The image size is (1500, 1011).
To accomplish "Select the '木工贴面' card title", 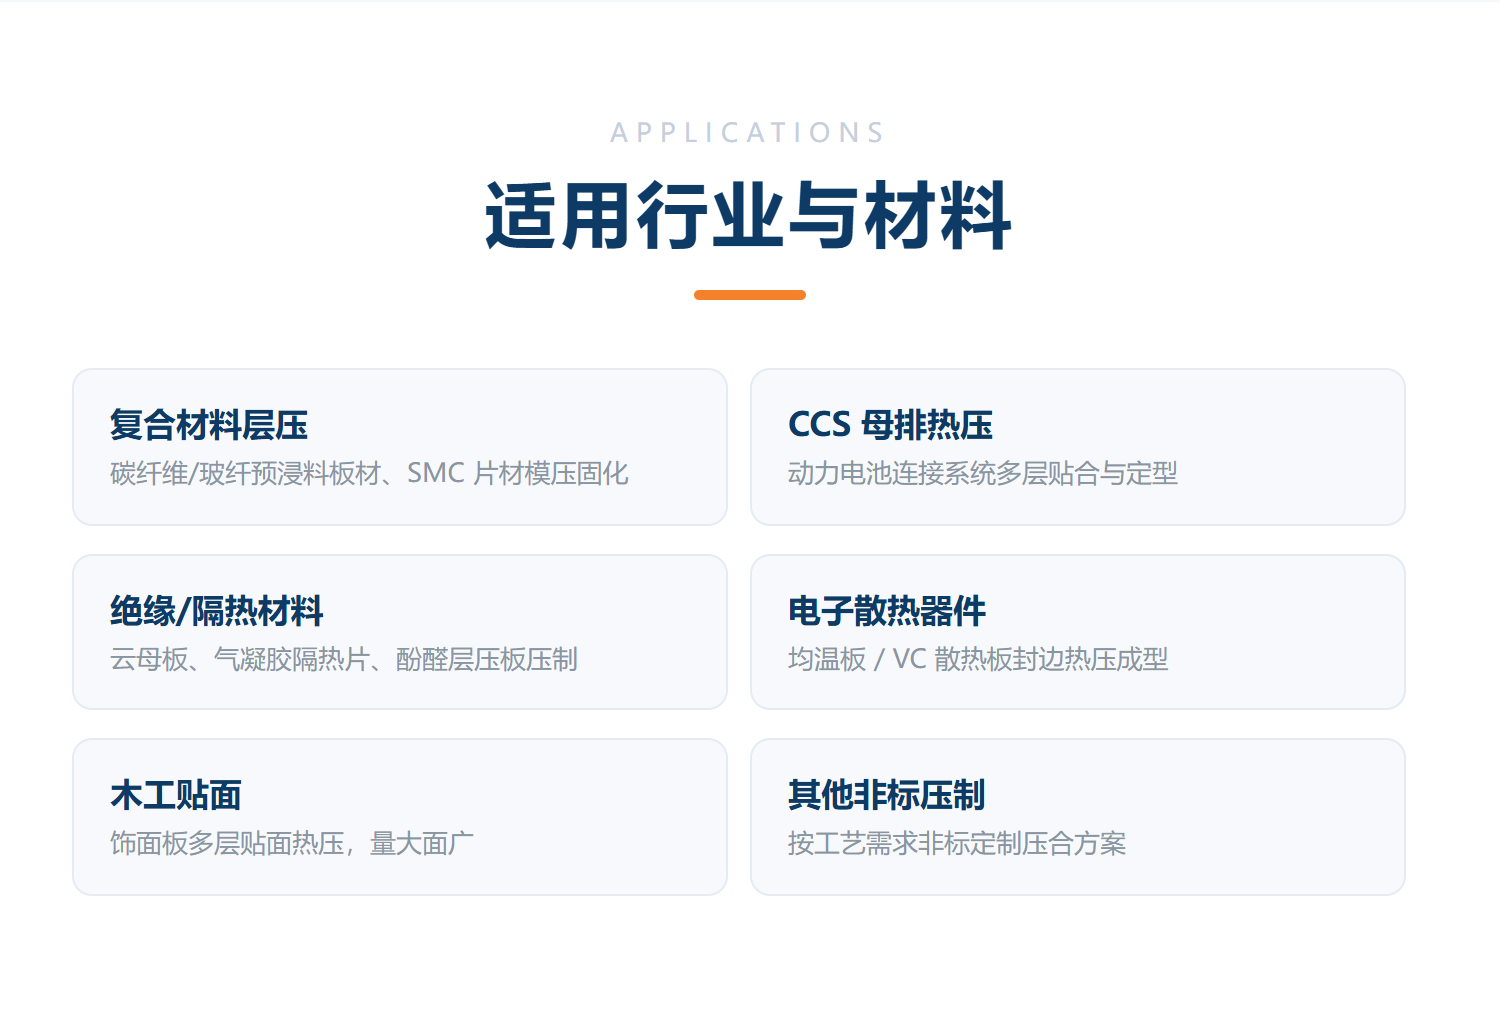I will 176,795.
